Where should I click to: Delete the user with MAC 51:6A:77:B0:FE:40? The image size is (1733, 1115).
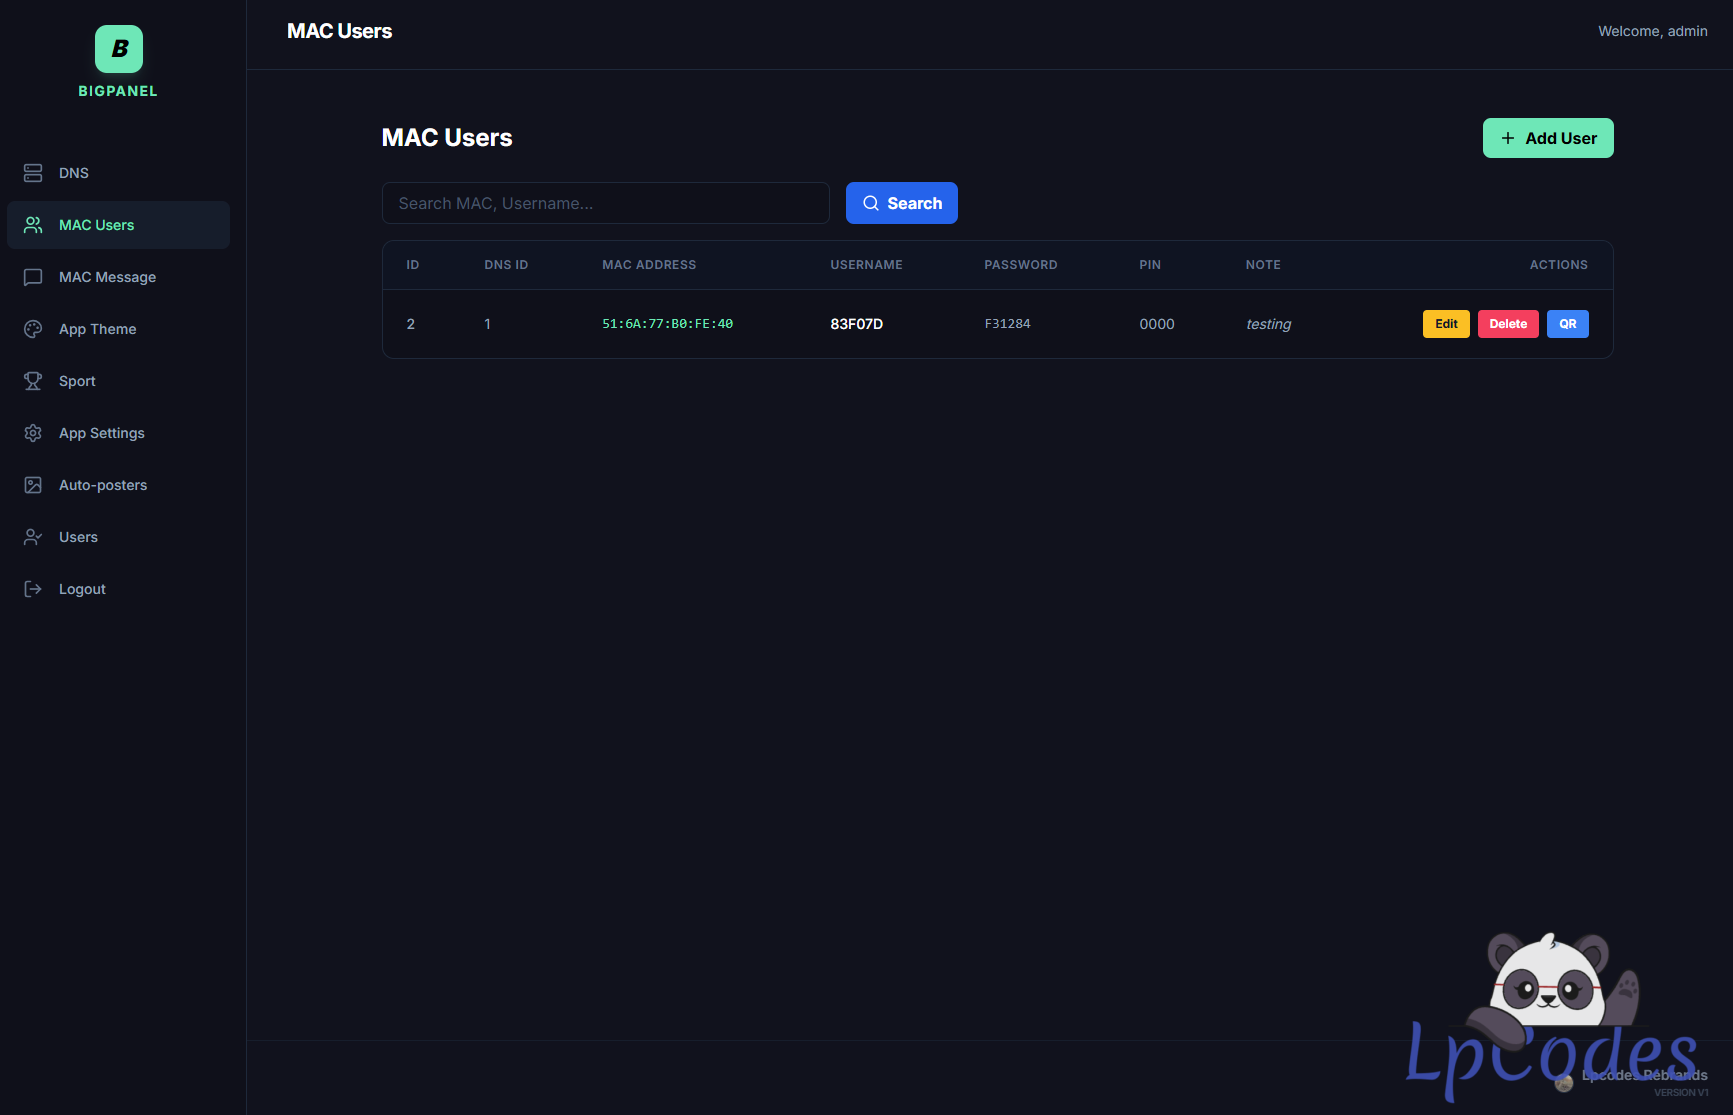[1508, 324]
